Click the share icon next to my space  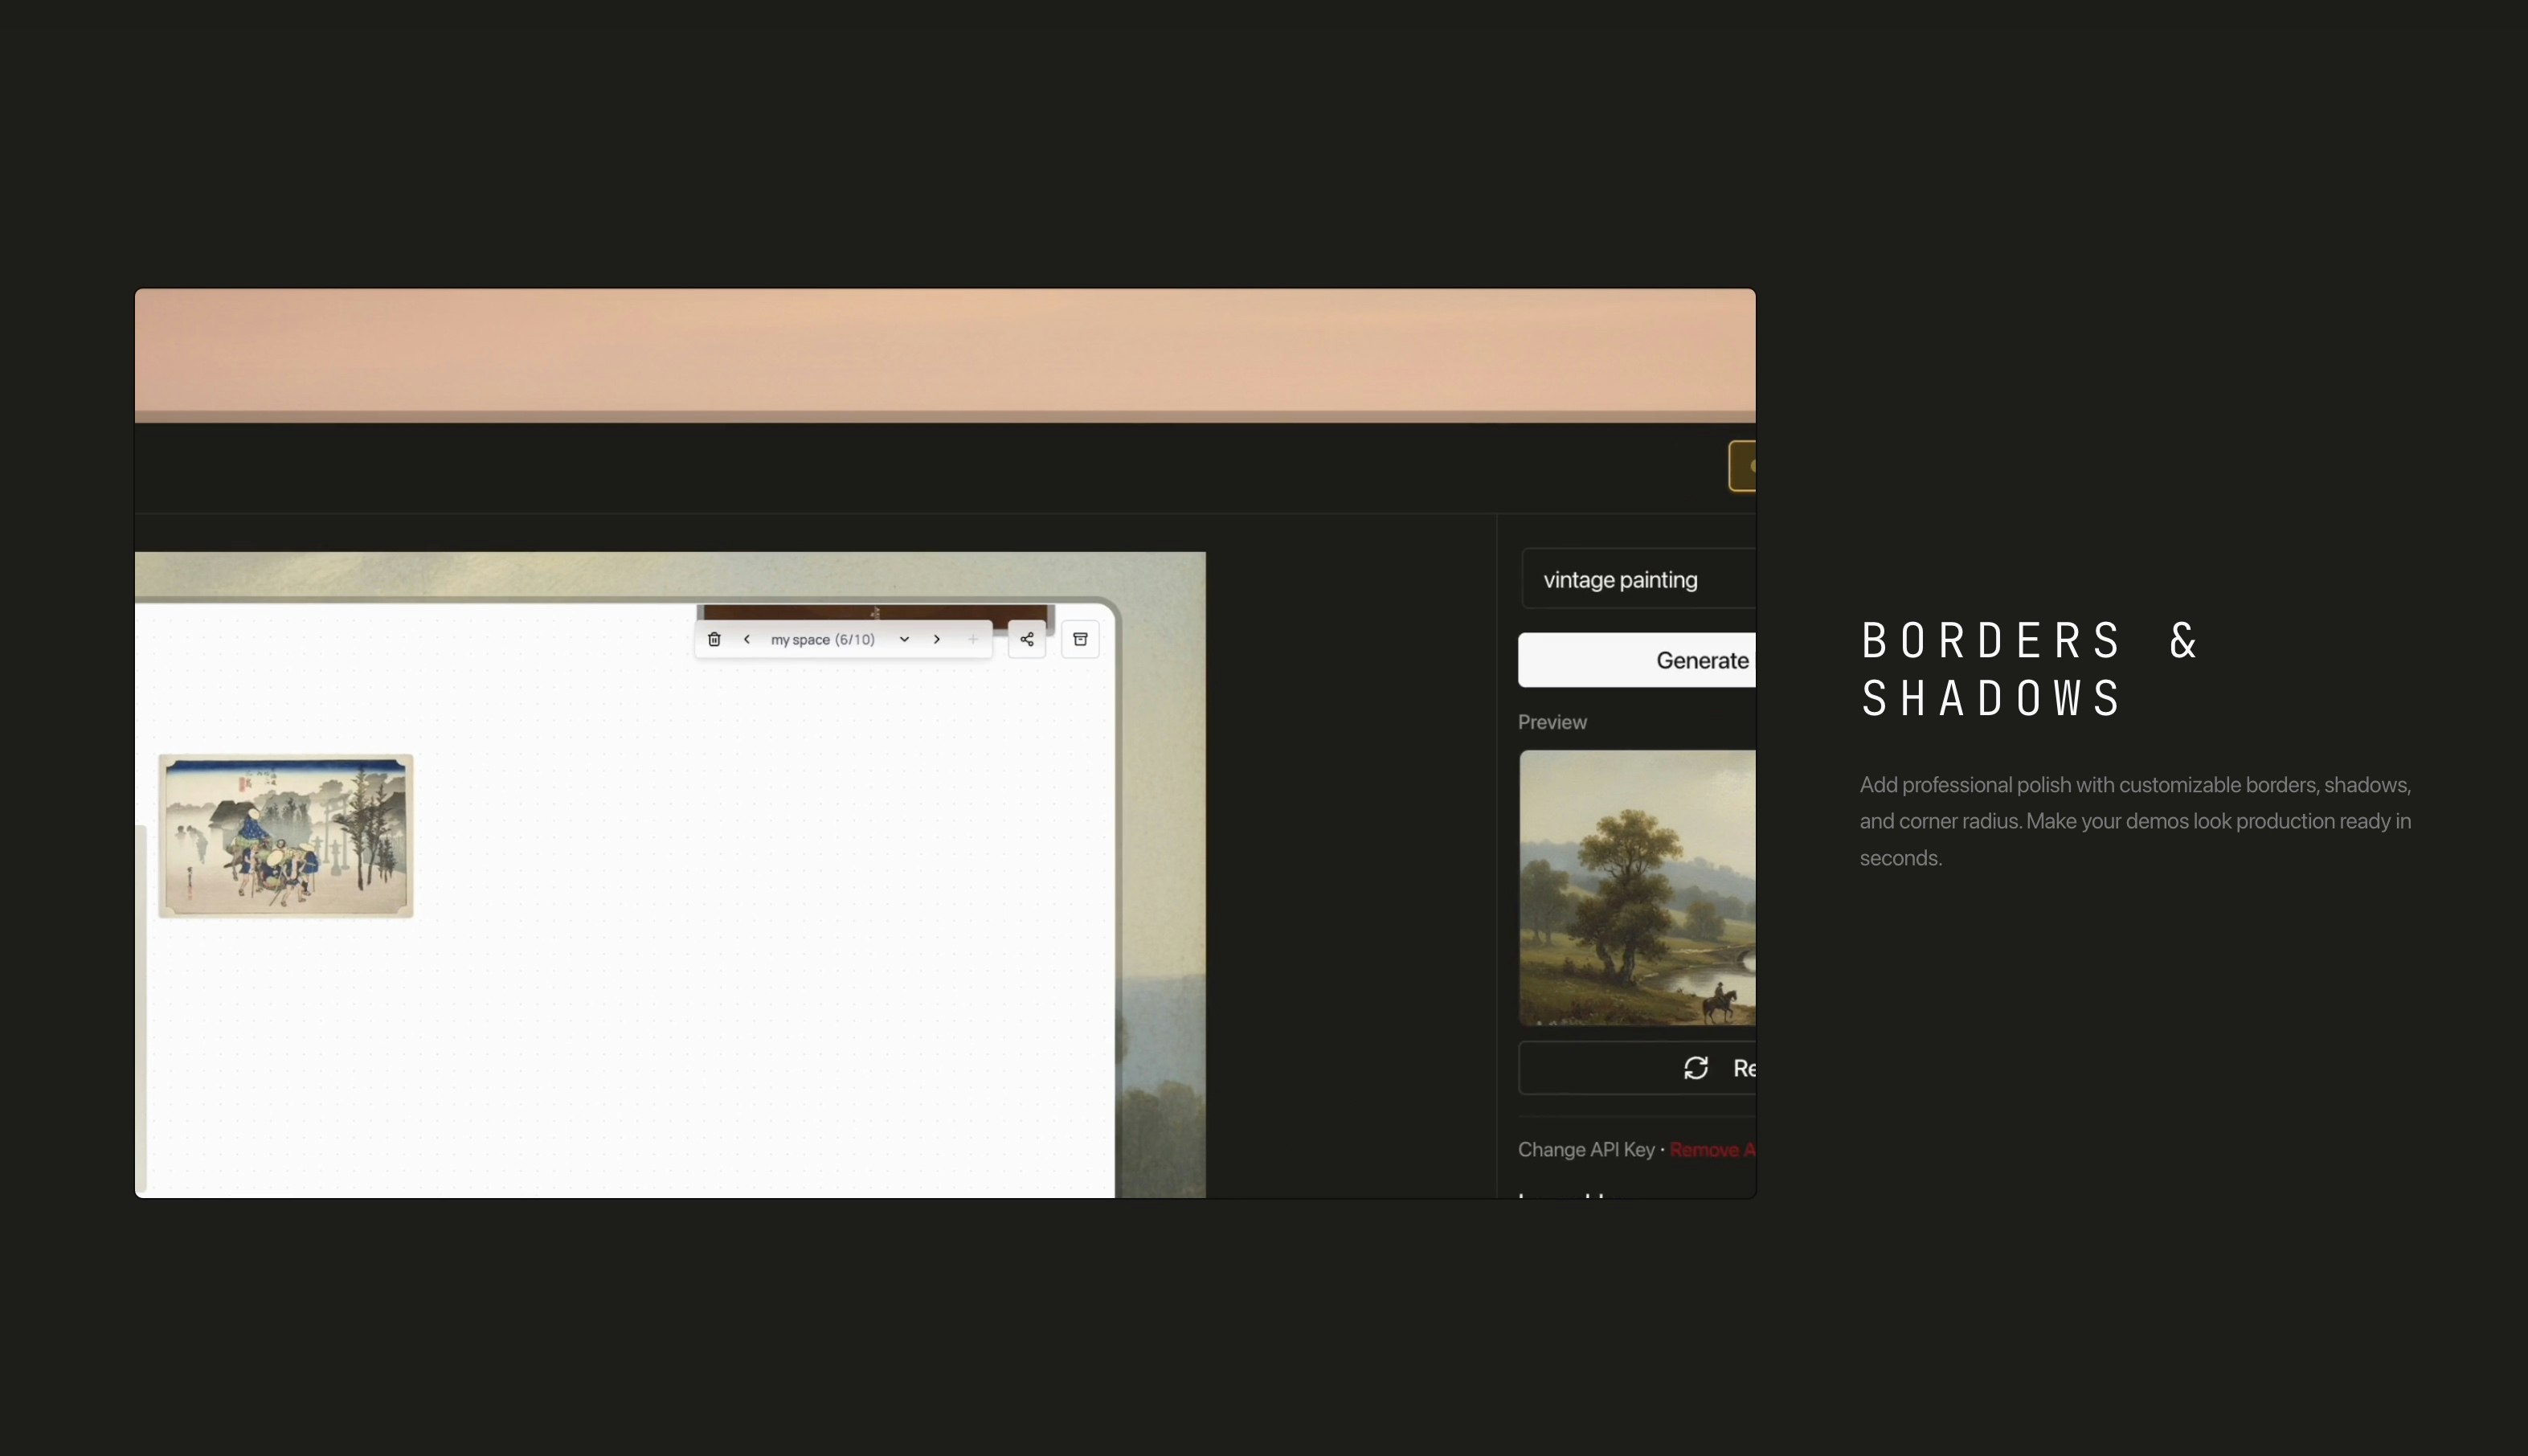[1026, 639]
